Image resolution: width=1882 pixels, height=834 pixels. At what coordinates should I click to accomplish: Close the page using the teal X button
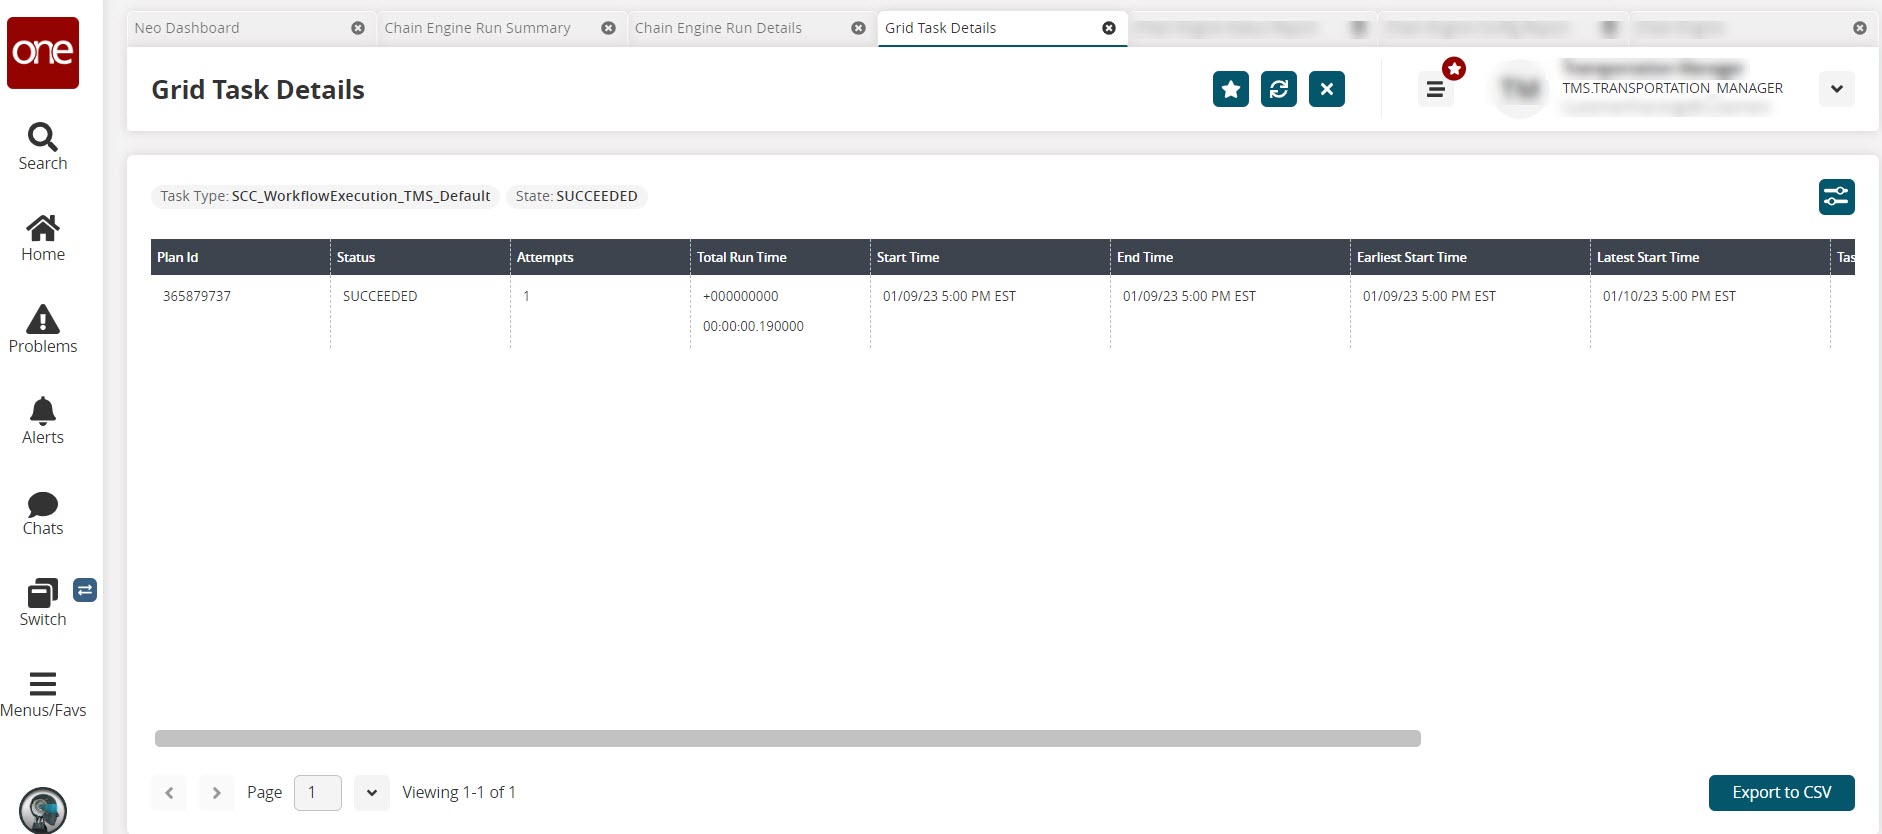[1327, 89]
